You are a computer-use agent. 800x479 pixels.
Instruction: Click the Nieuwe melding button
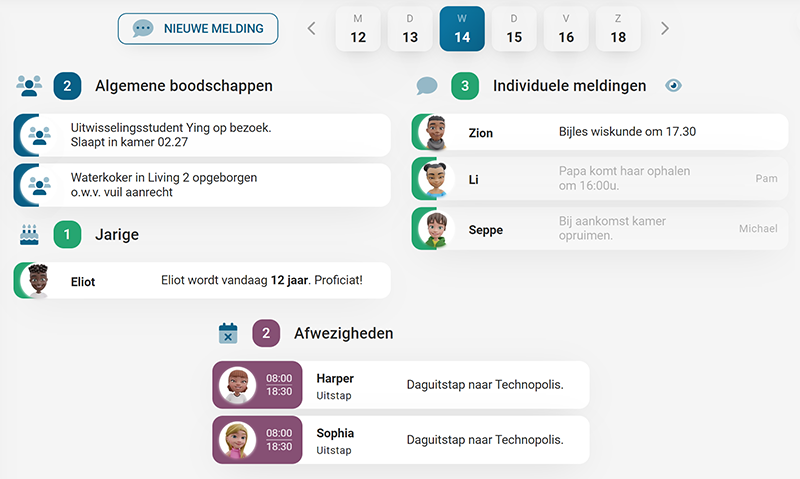click(x=198, y=29)
